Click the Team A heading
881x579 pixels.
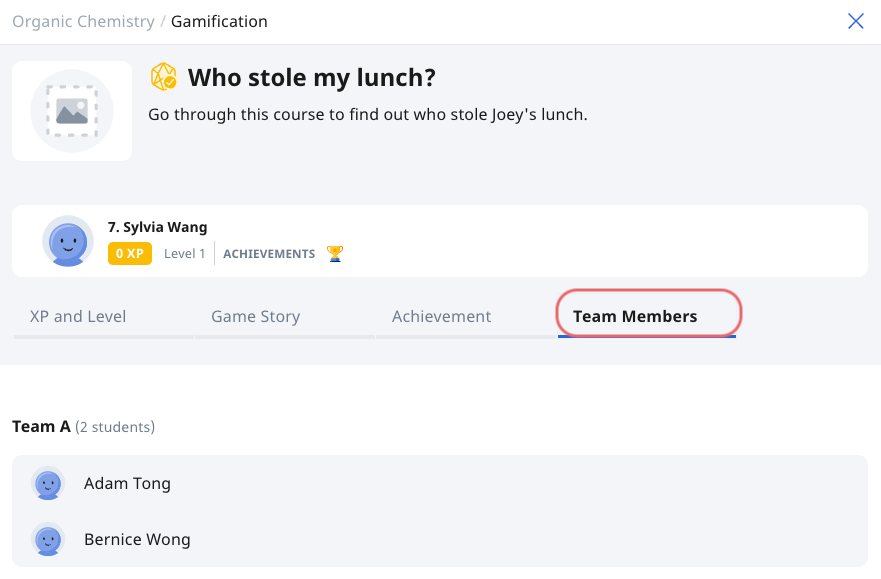tap(41, 427)
